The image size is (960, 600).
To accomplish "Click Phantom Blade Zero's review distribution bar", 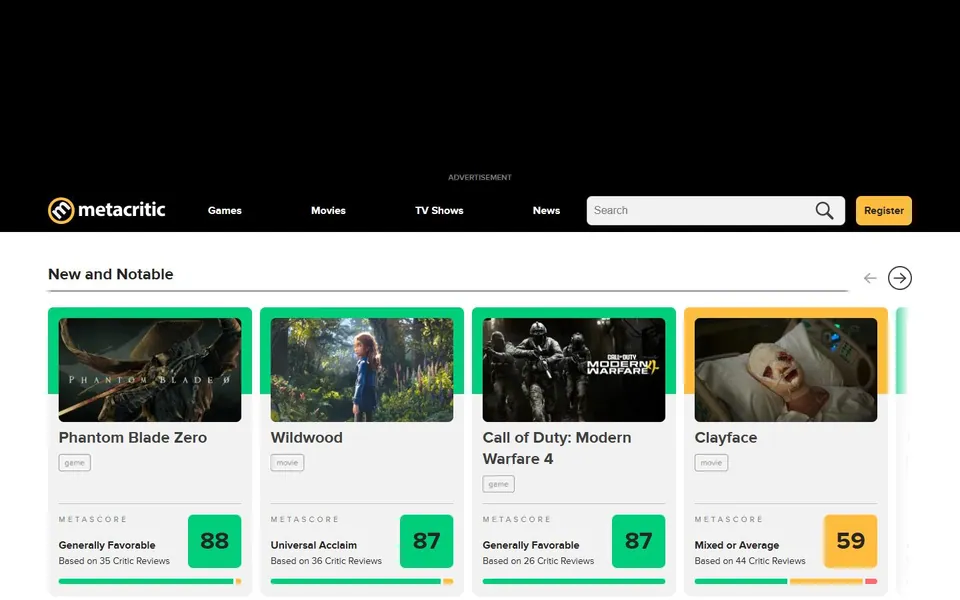I will pos(150,582).
